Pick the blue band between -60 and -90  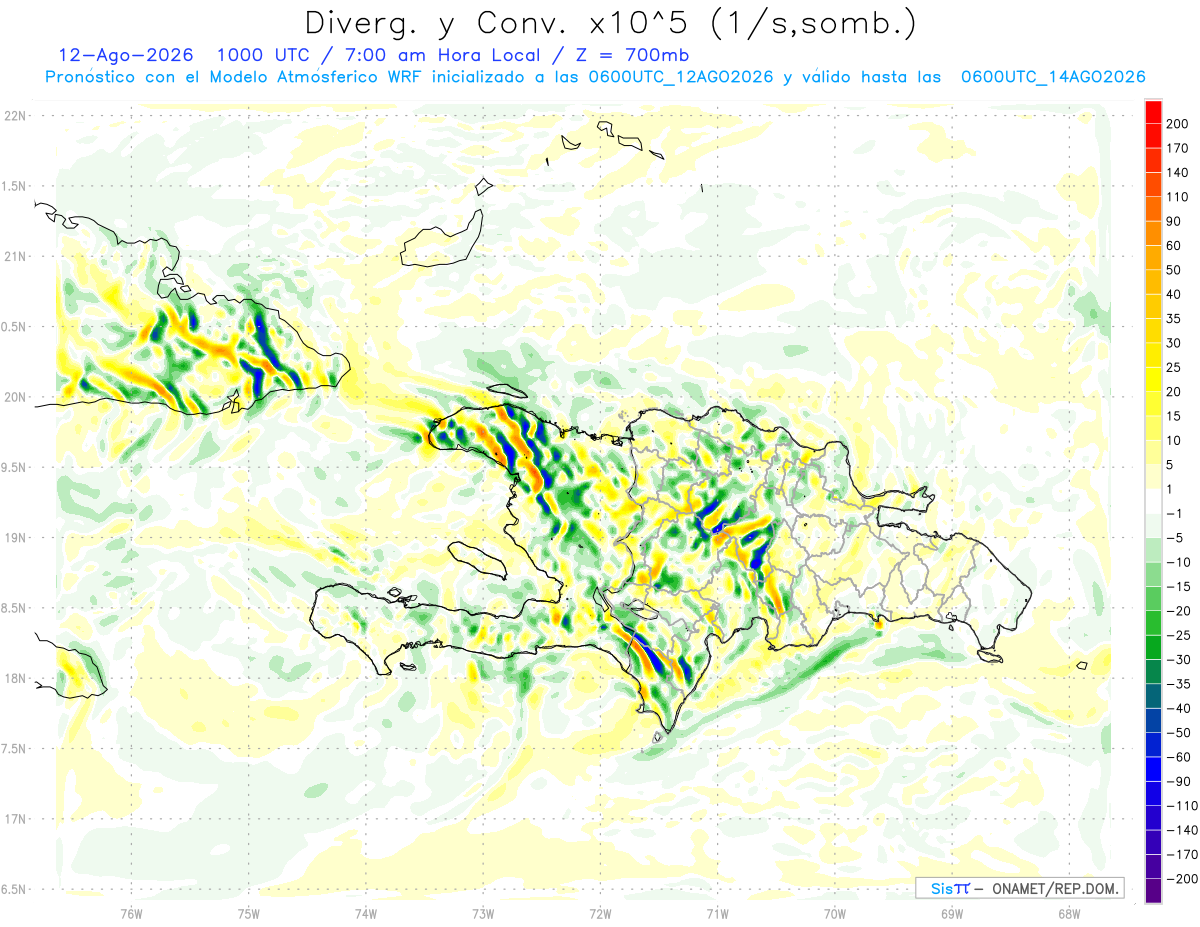tap(1153, 769)
